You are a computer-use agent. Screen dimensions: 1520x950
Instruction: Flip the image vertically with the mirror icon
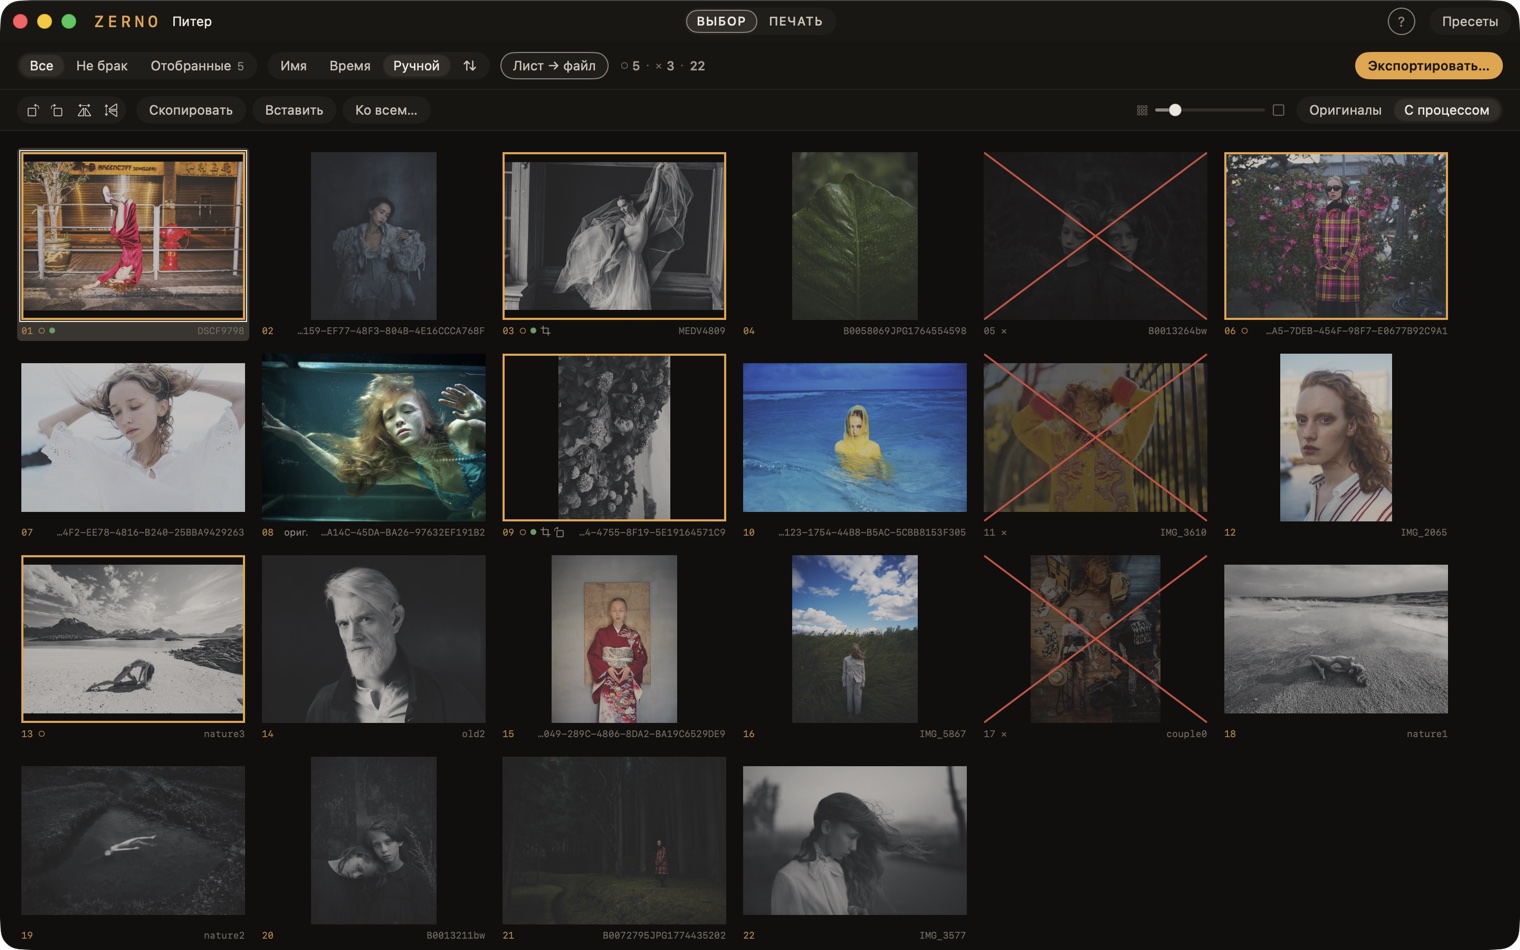coord(111,110)
